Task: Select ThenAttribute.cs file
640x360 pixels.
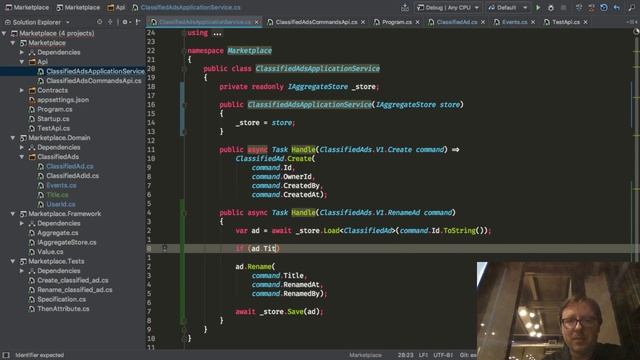Action: pos(63,309)
